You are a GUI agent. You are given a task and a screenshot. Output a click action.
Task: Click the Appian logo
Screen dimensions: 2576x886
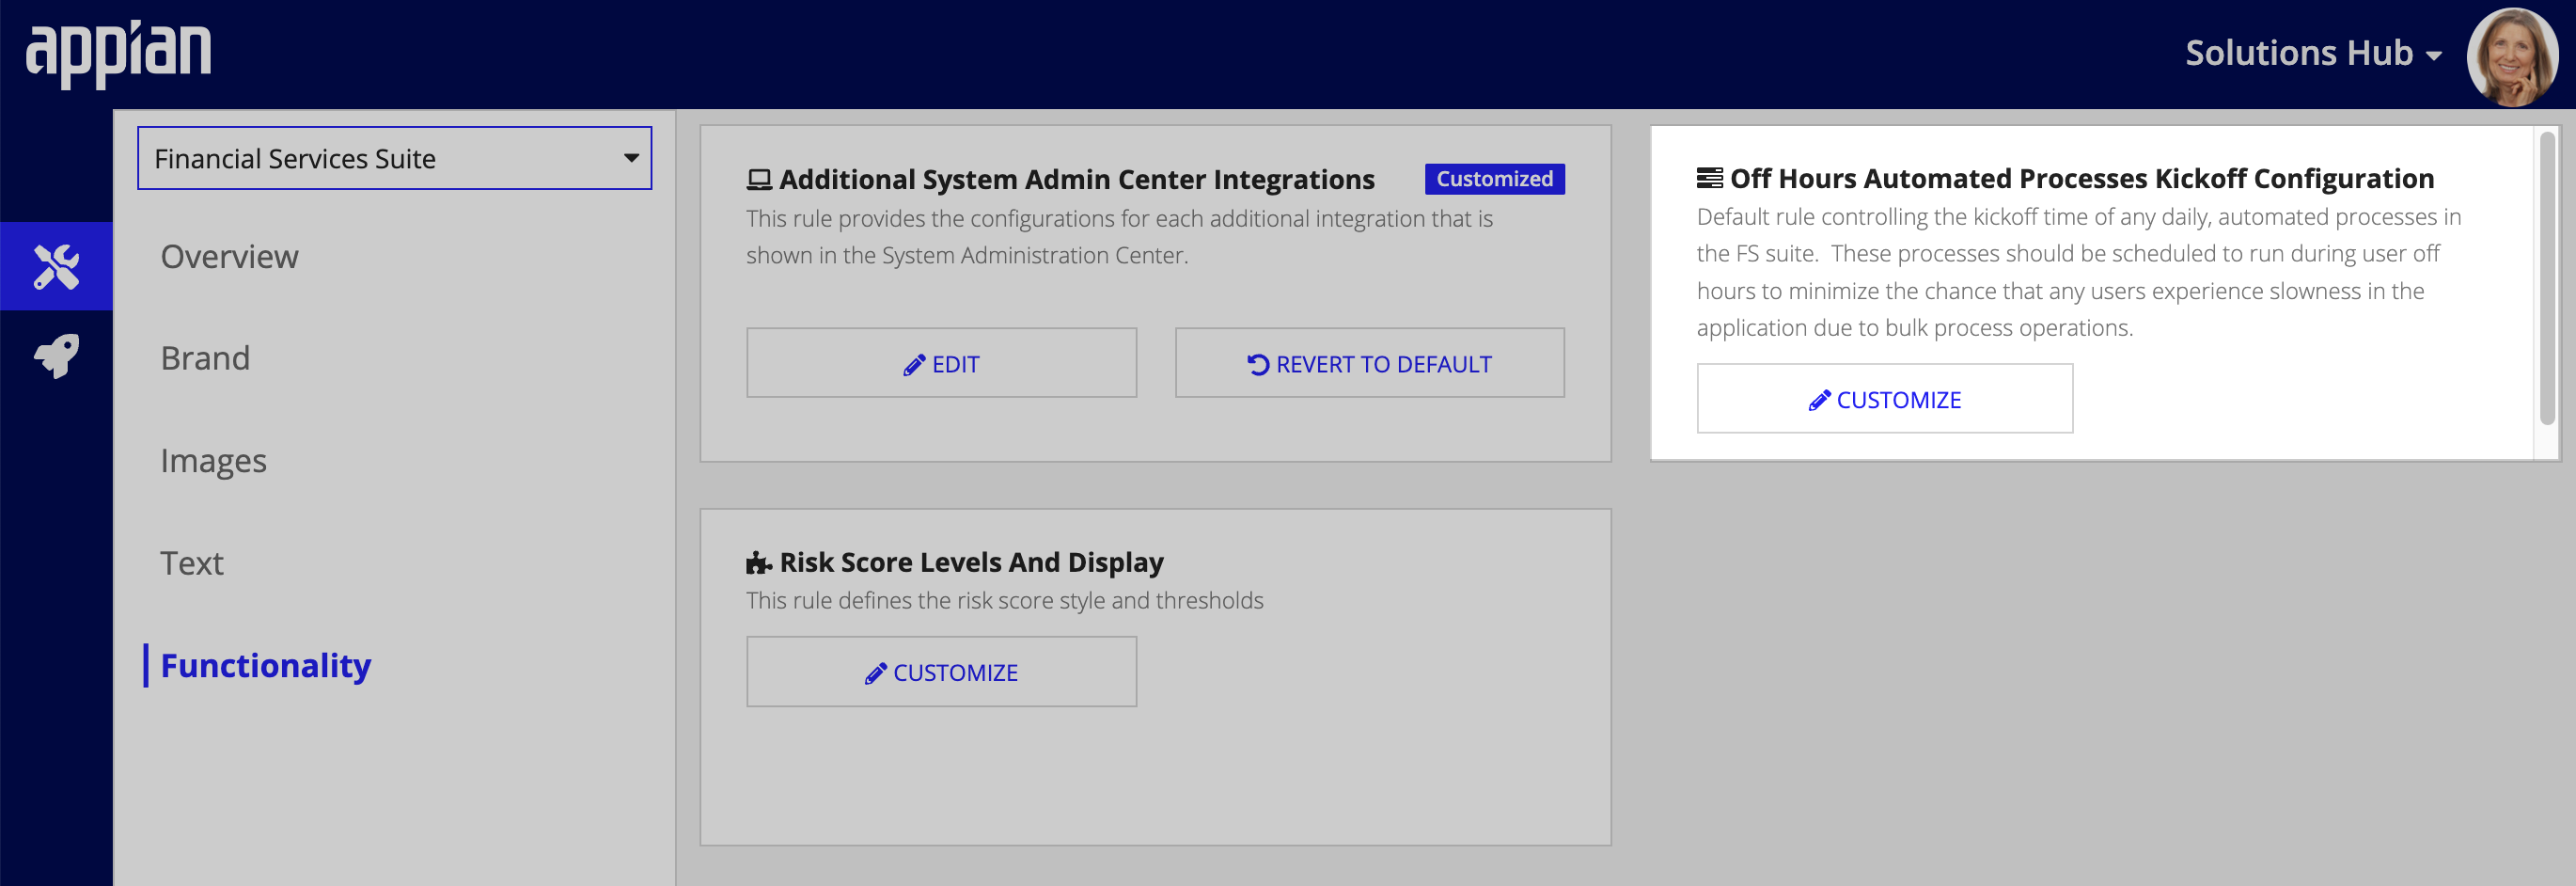(118, 54)
